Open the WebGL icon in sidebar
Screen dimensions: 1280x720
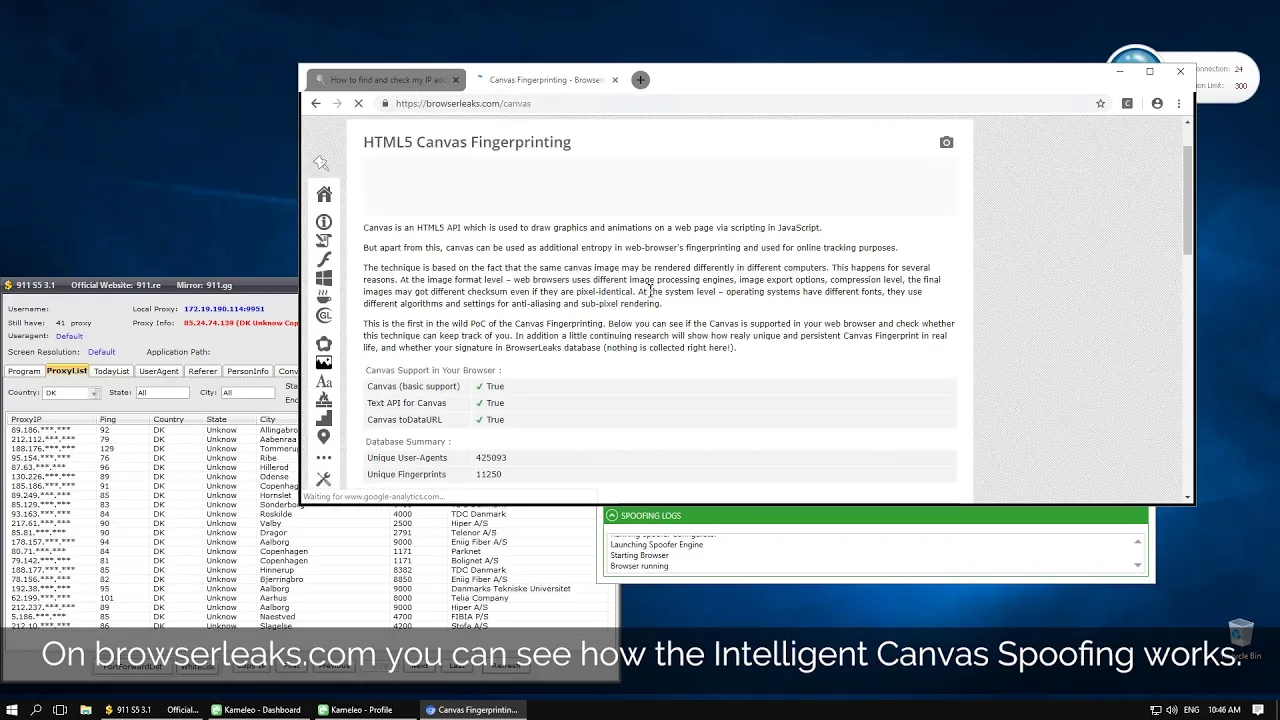pos(324,315)
